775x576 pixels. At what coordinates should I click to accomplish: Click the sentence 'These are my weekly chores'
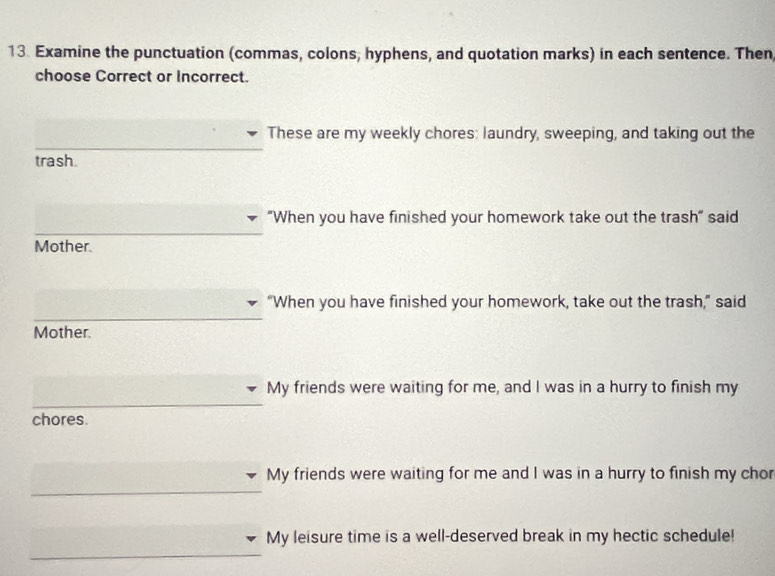(510, 133)
